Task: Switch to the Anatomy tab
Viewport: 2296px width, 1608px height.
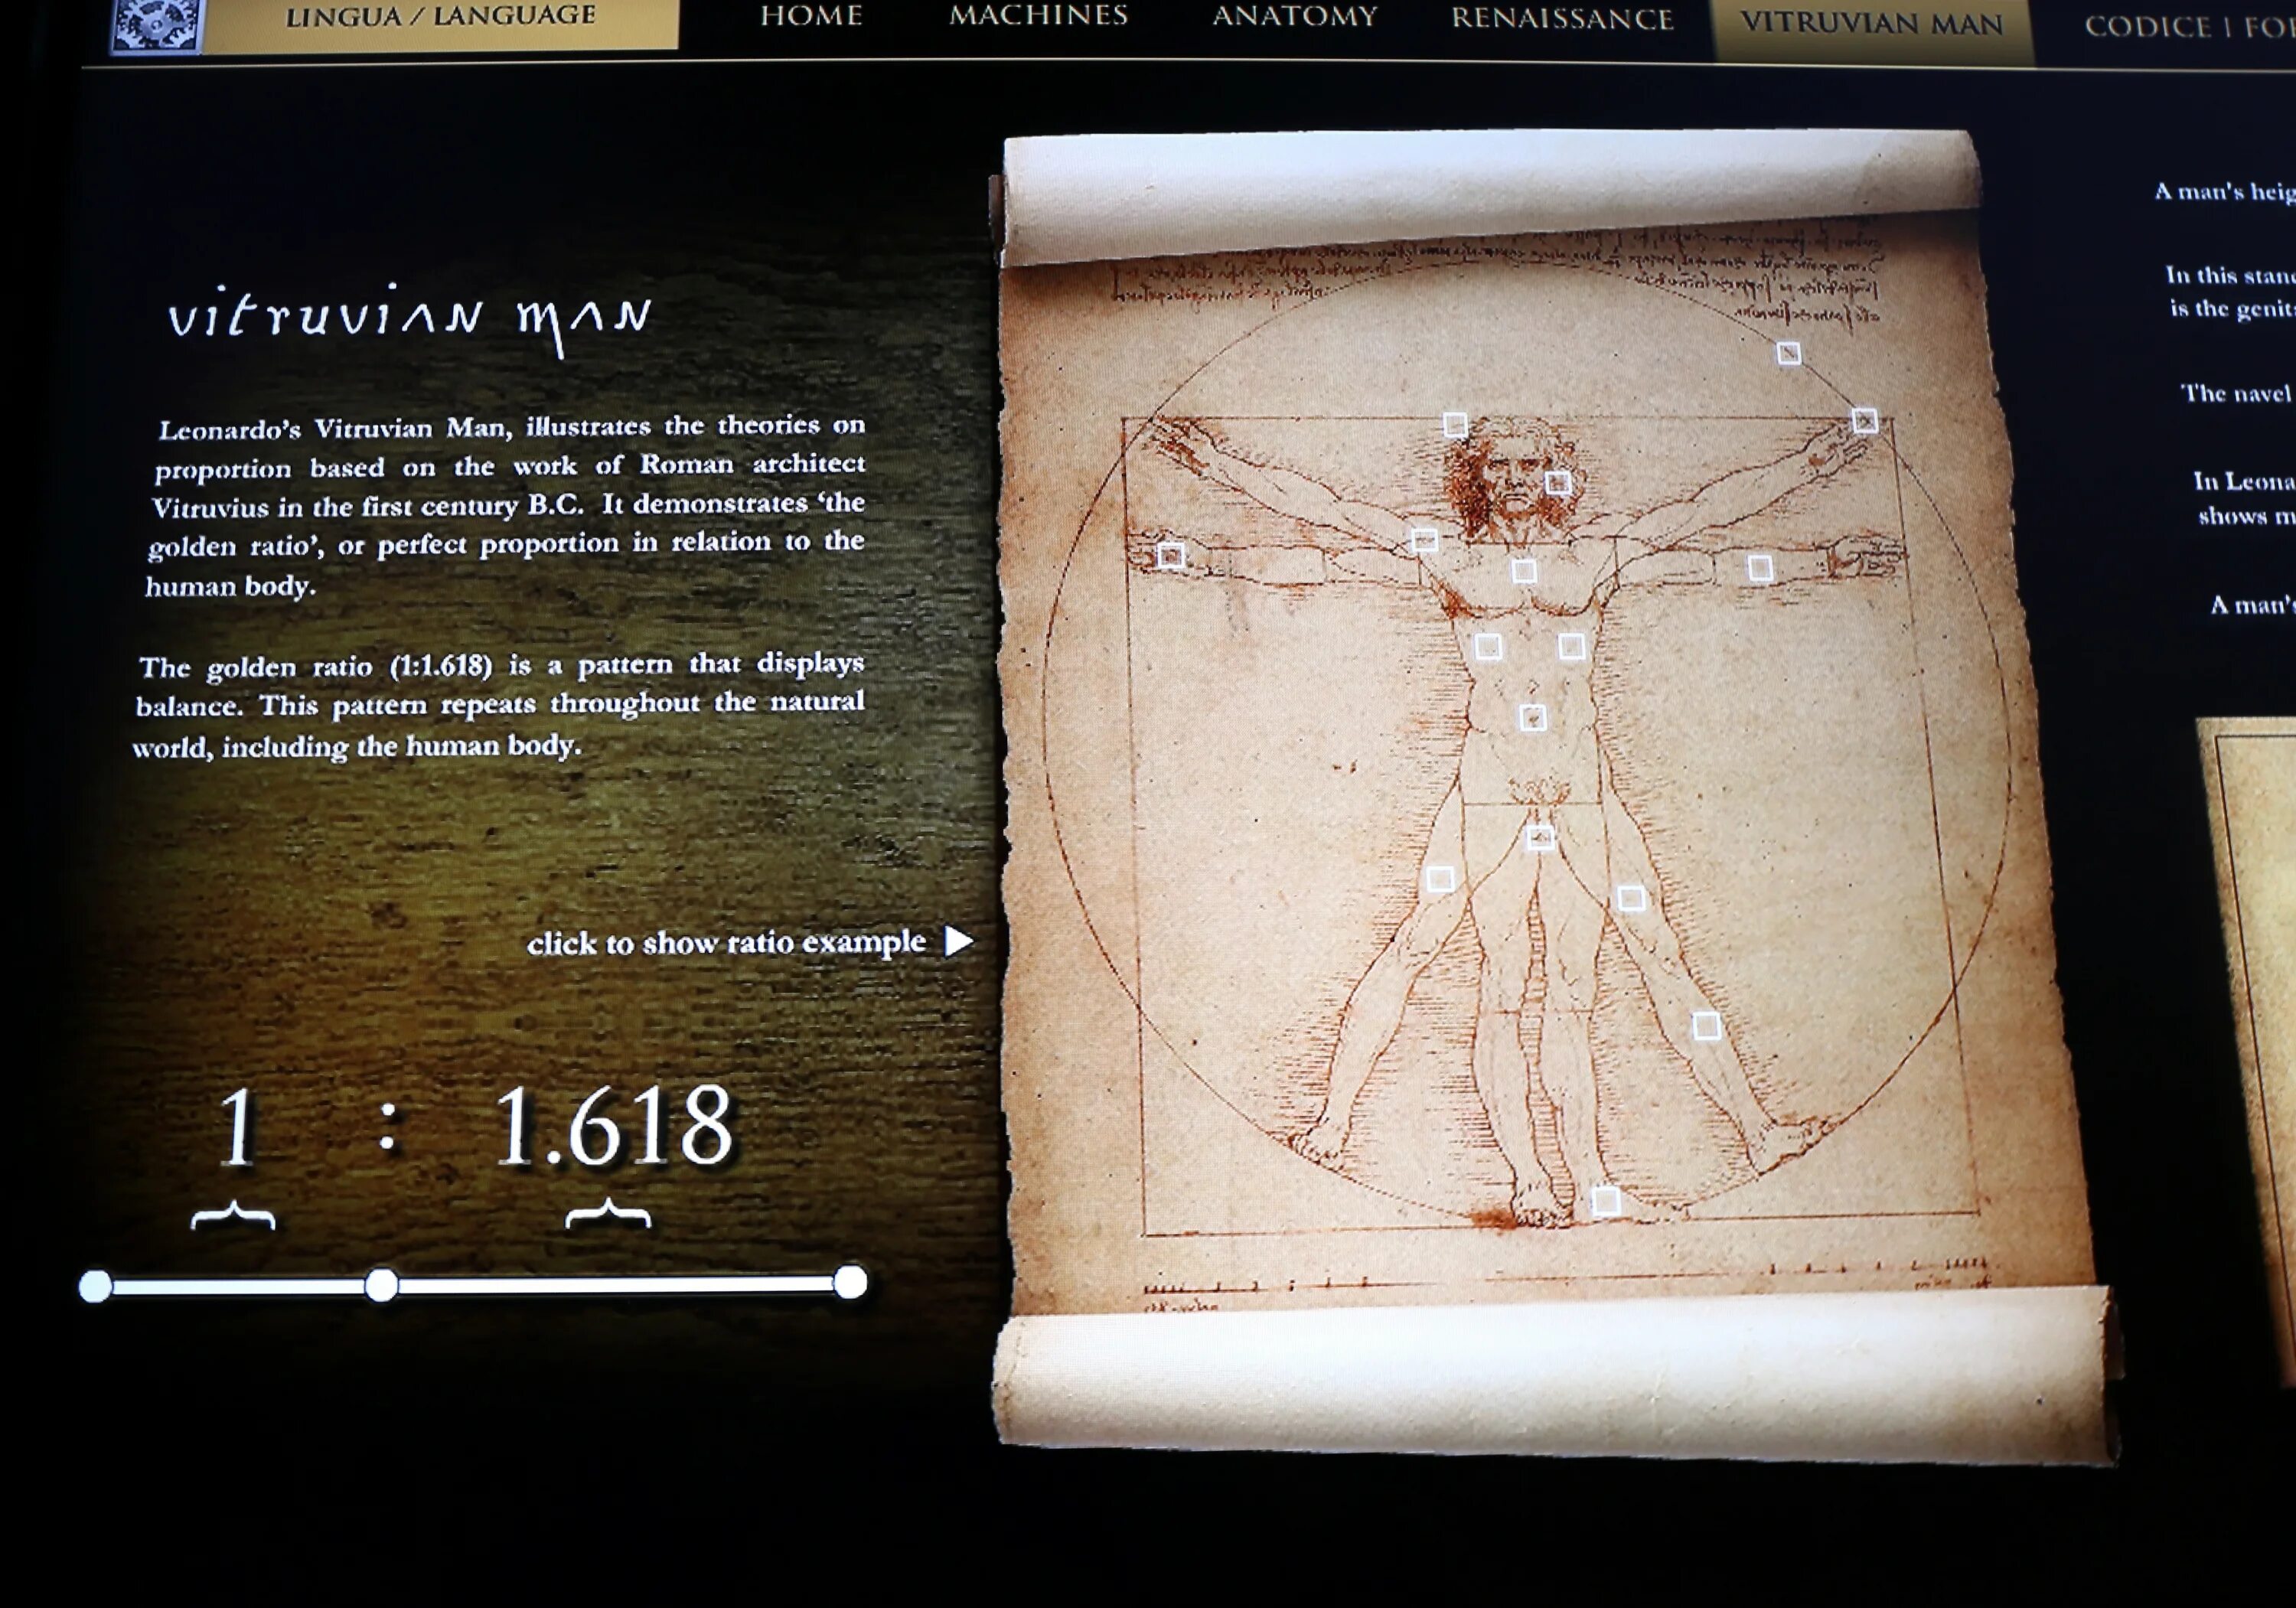Action: [1294, 17]
